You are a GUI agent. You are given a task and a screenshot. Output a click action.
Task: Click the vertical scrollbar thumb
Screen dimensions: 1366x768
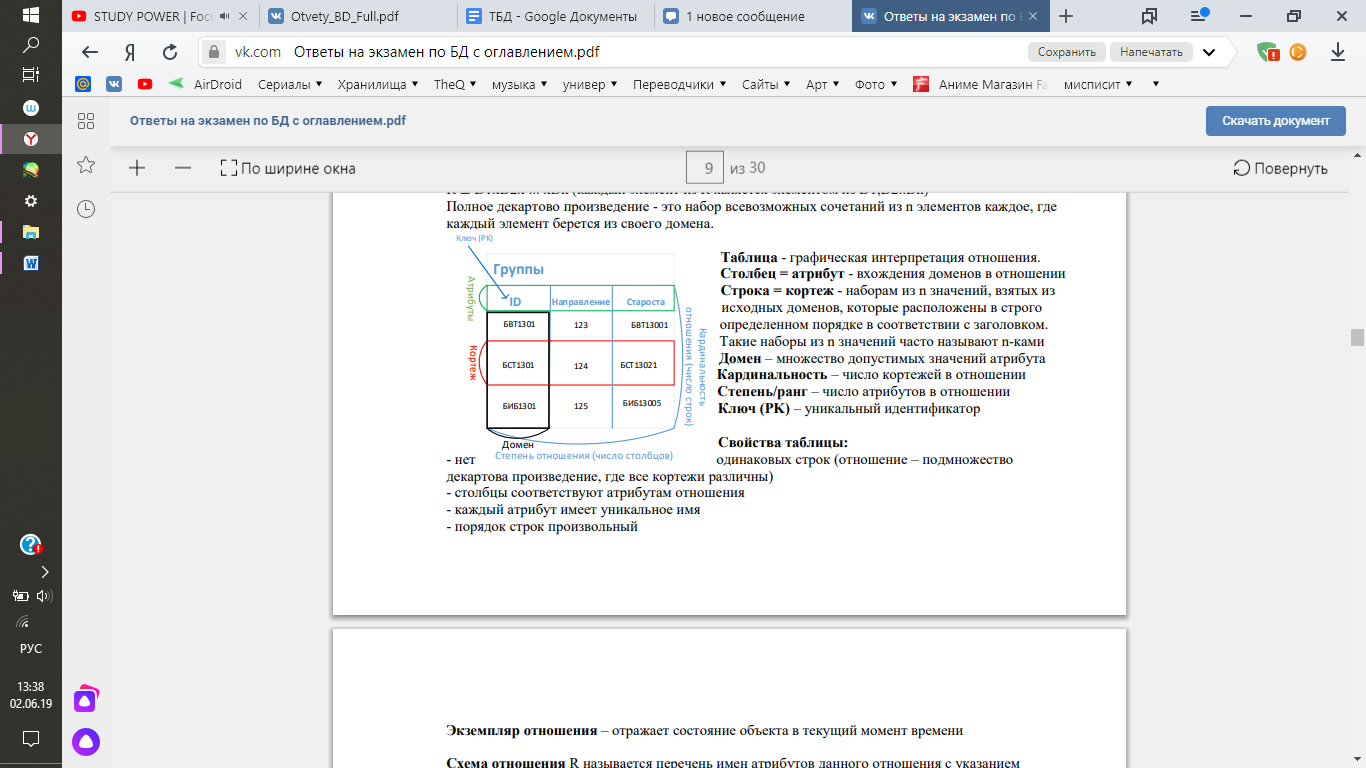1357,337
